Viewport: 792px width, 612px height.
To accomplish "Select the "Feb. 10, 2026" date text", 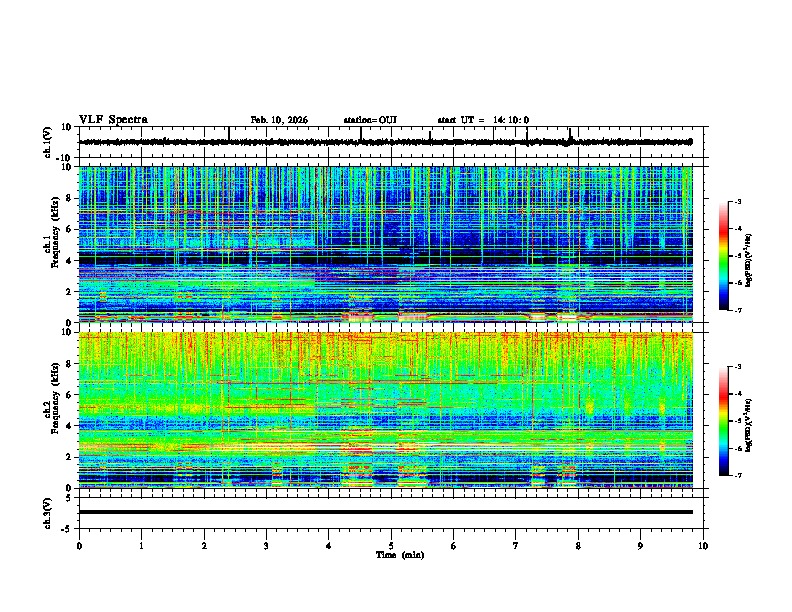I will click(x=279, y=120).
